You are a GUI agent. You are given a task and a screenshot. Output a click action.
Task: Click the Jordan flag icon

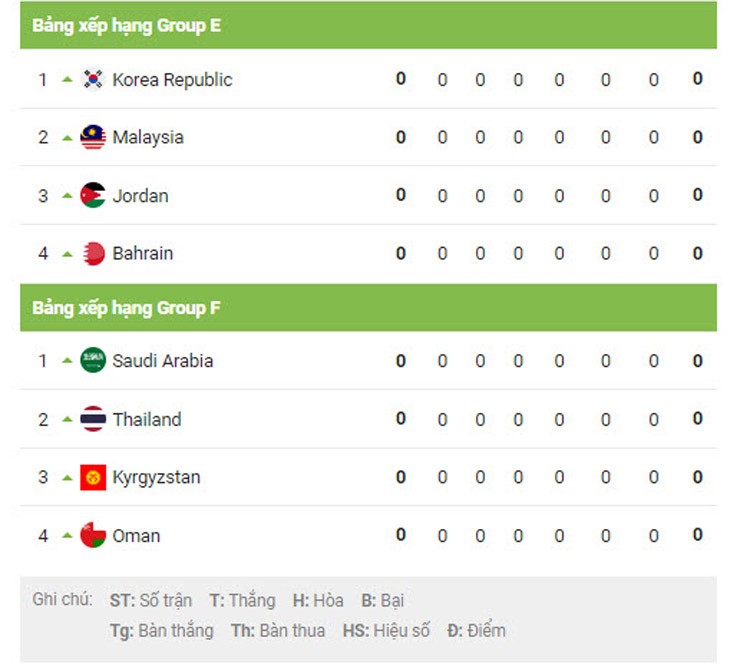(x=93, y=195)
